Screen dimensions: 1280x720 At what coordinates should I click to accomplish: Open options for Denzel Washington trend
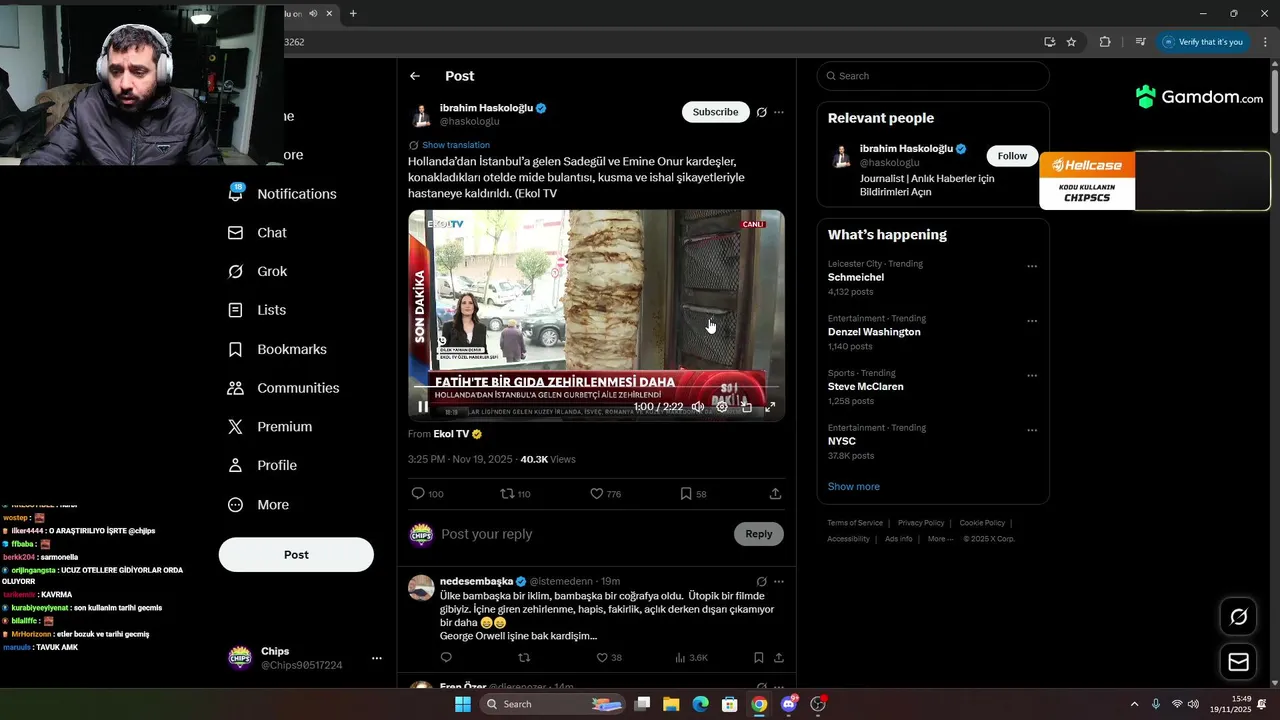(1032, 322)
